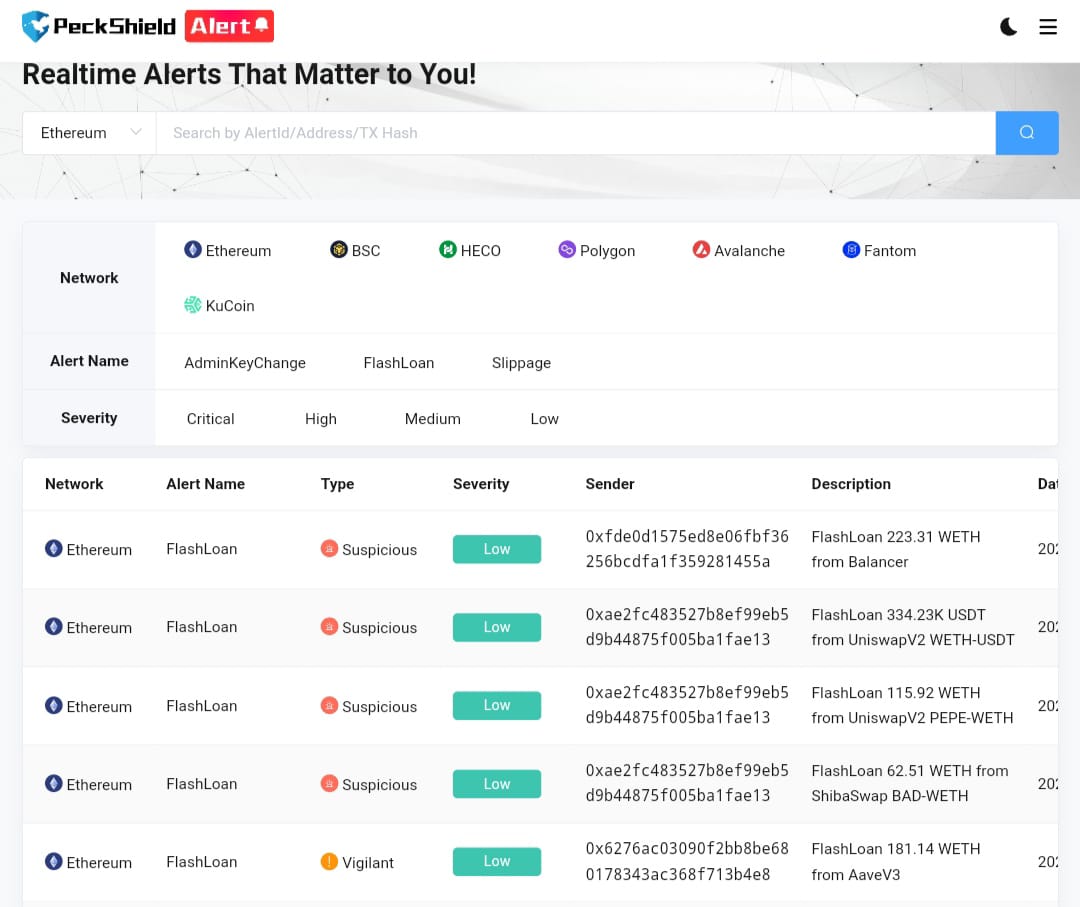Image resolution: width=1080 pixels, height=907 pixels.
Task: Select KuCoin network filter
Action: pyautogui.click(x=219, y=305)
